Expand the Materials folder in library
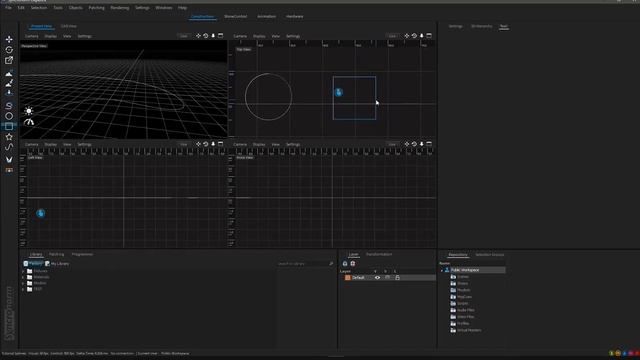Image resolution: width=640 pixels, height=360 pixels. [23, 277]
